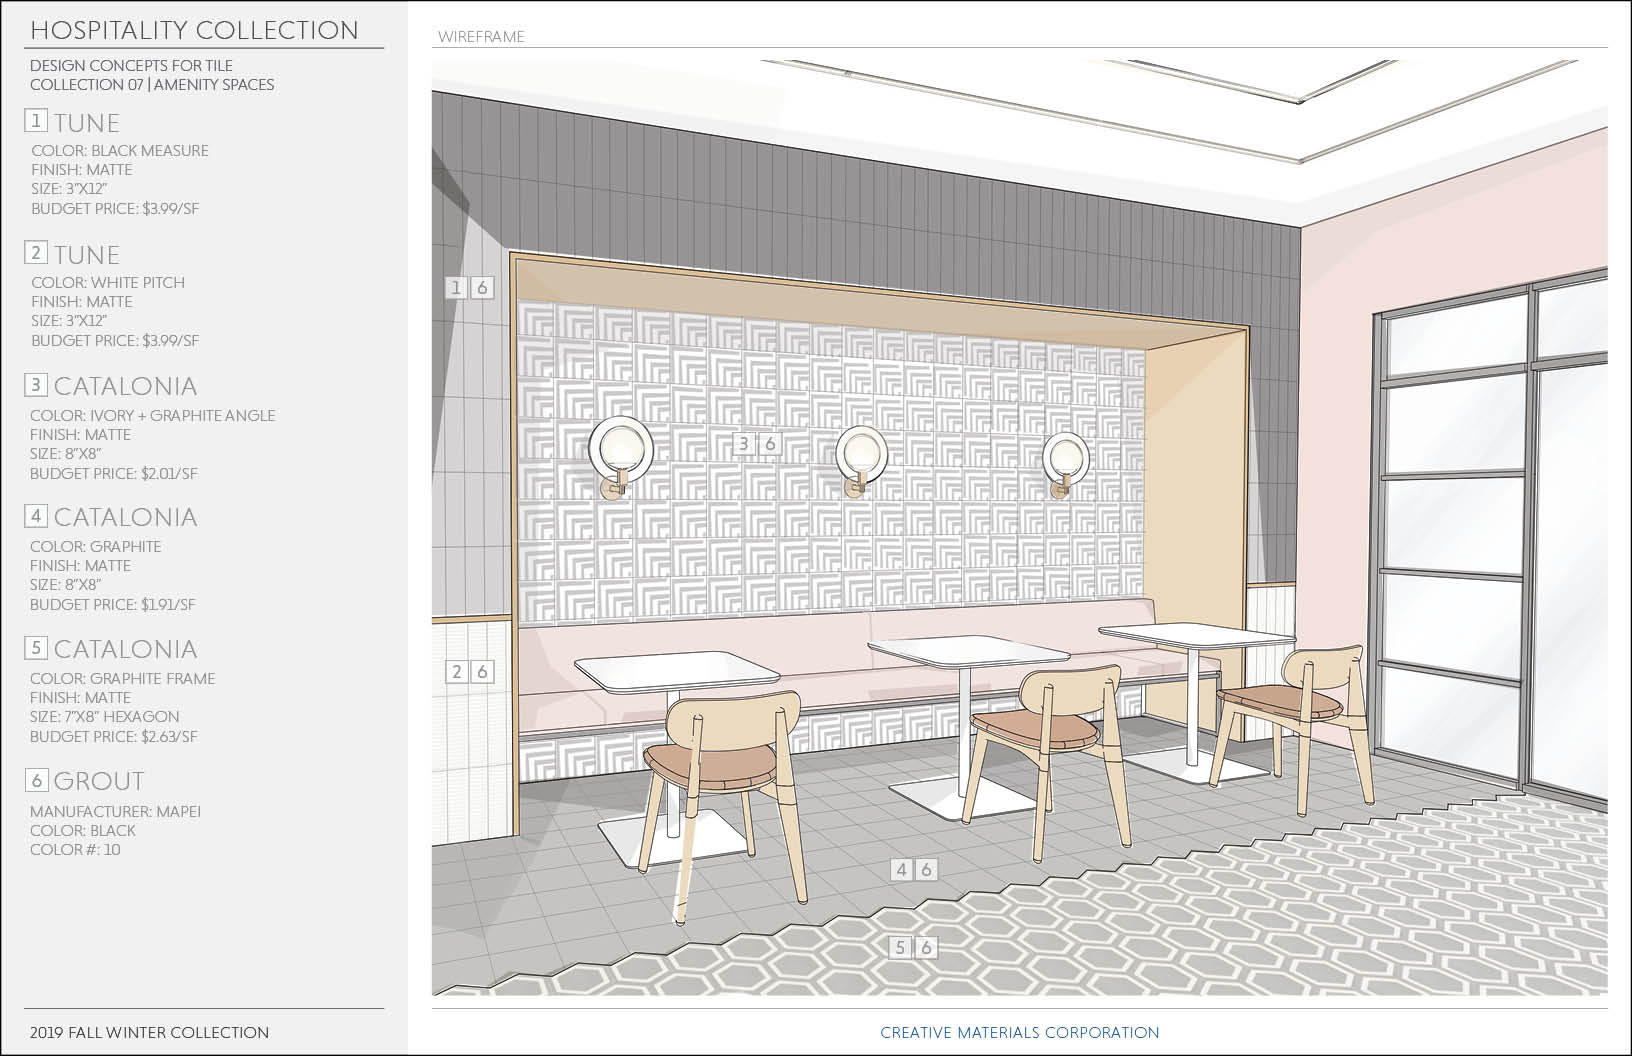Click the GROUT heading
Viewport: 1632px width, 1056px height.
[99, 781]
